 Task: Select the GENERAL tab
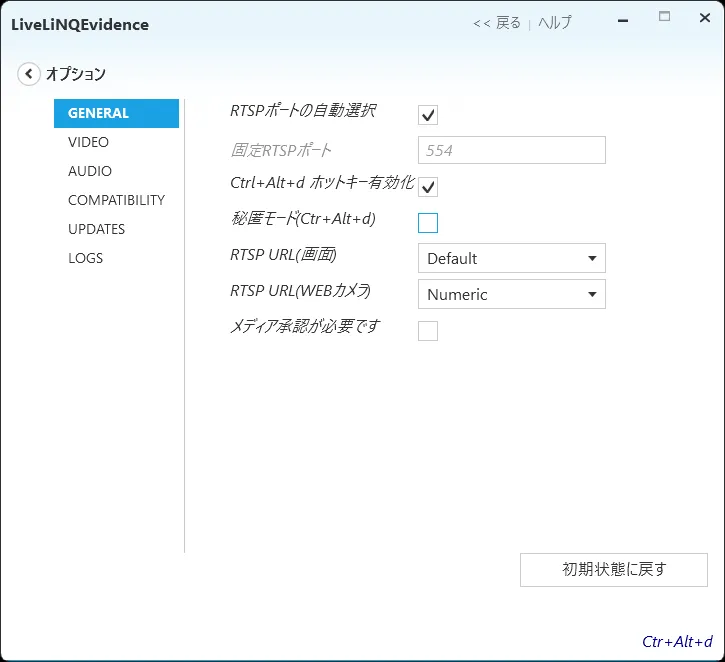coord(117,113)
